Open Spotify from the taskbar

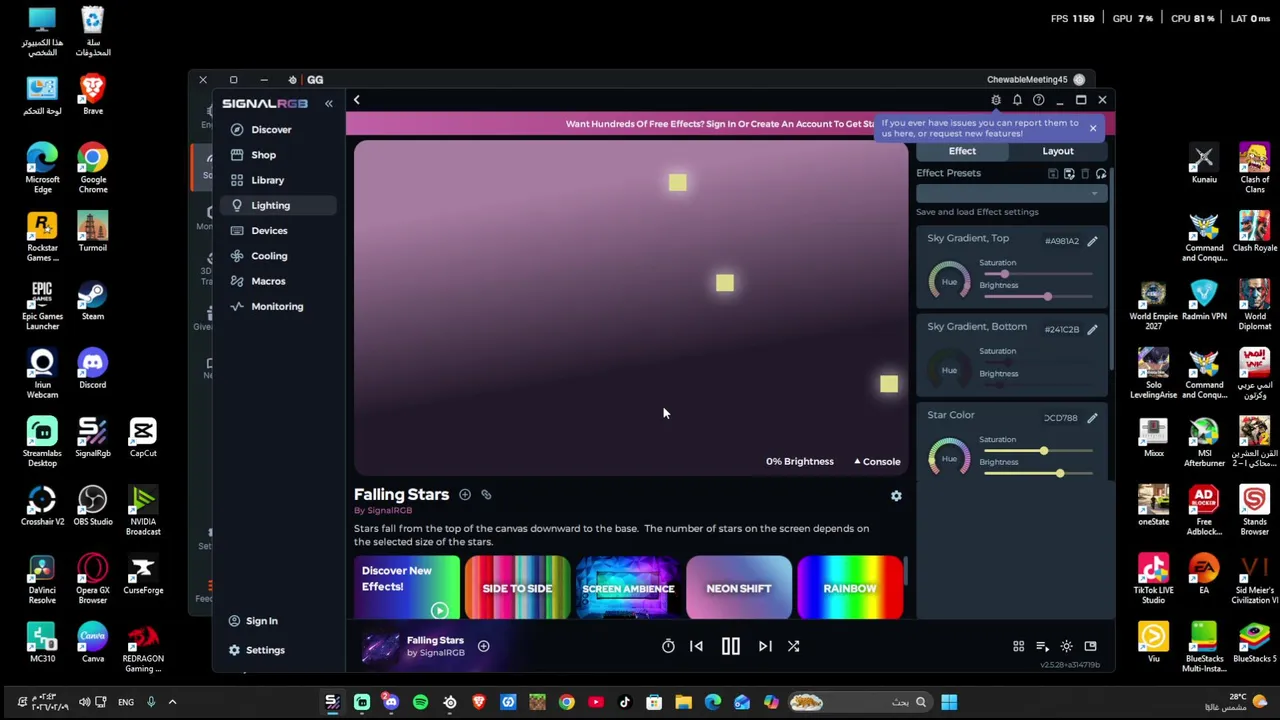(x=420, y=702)
